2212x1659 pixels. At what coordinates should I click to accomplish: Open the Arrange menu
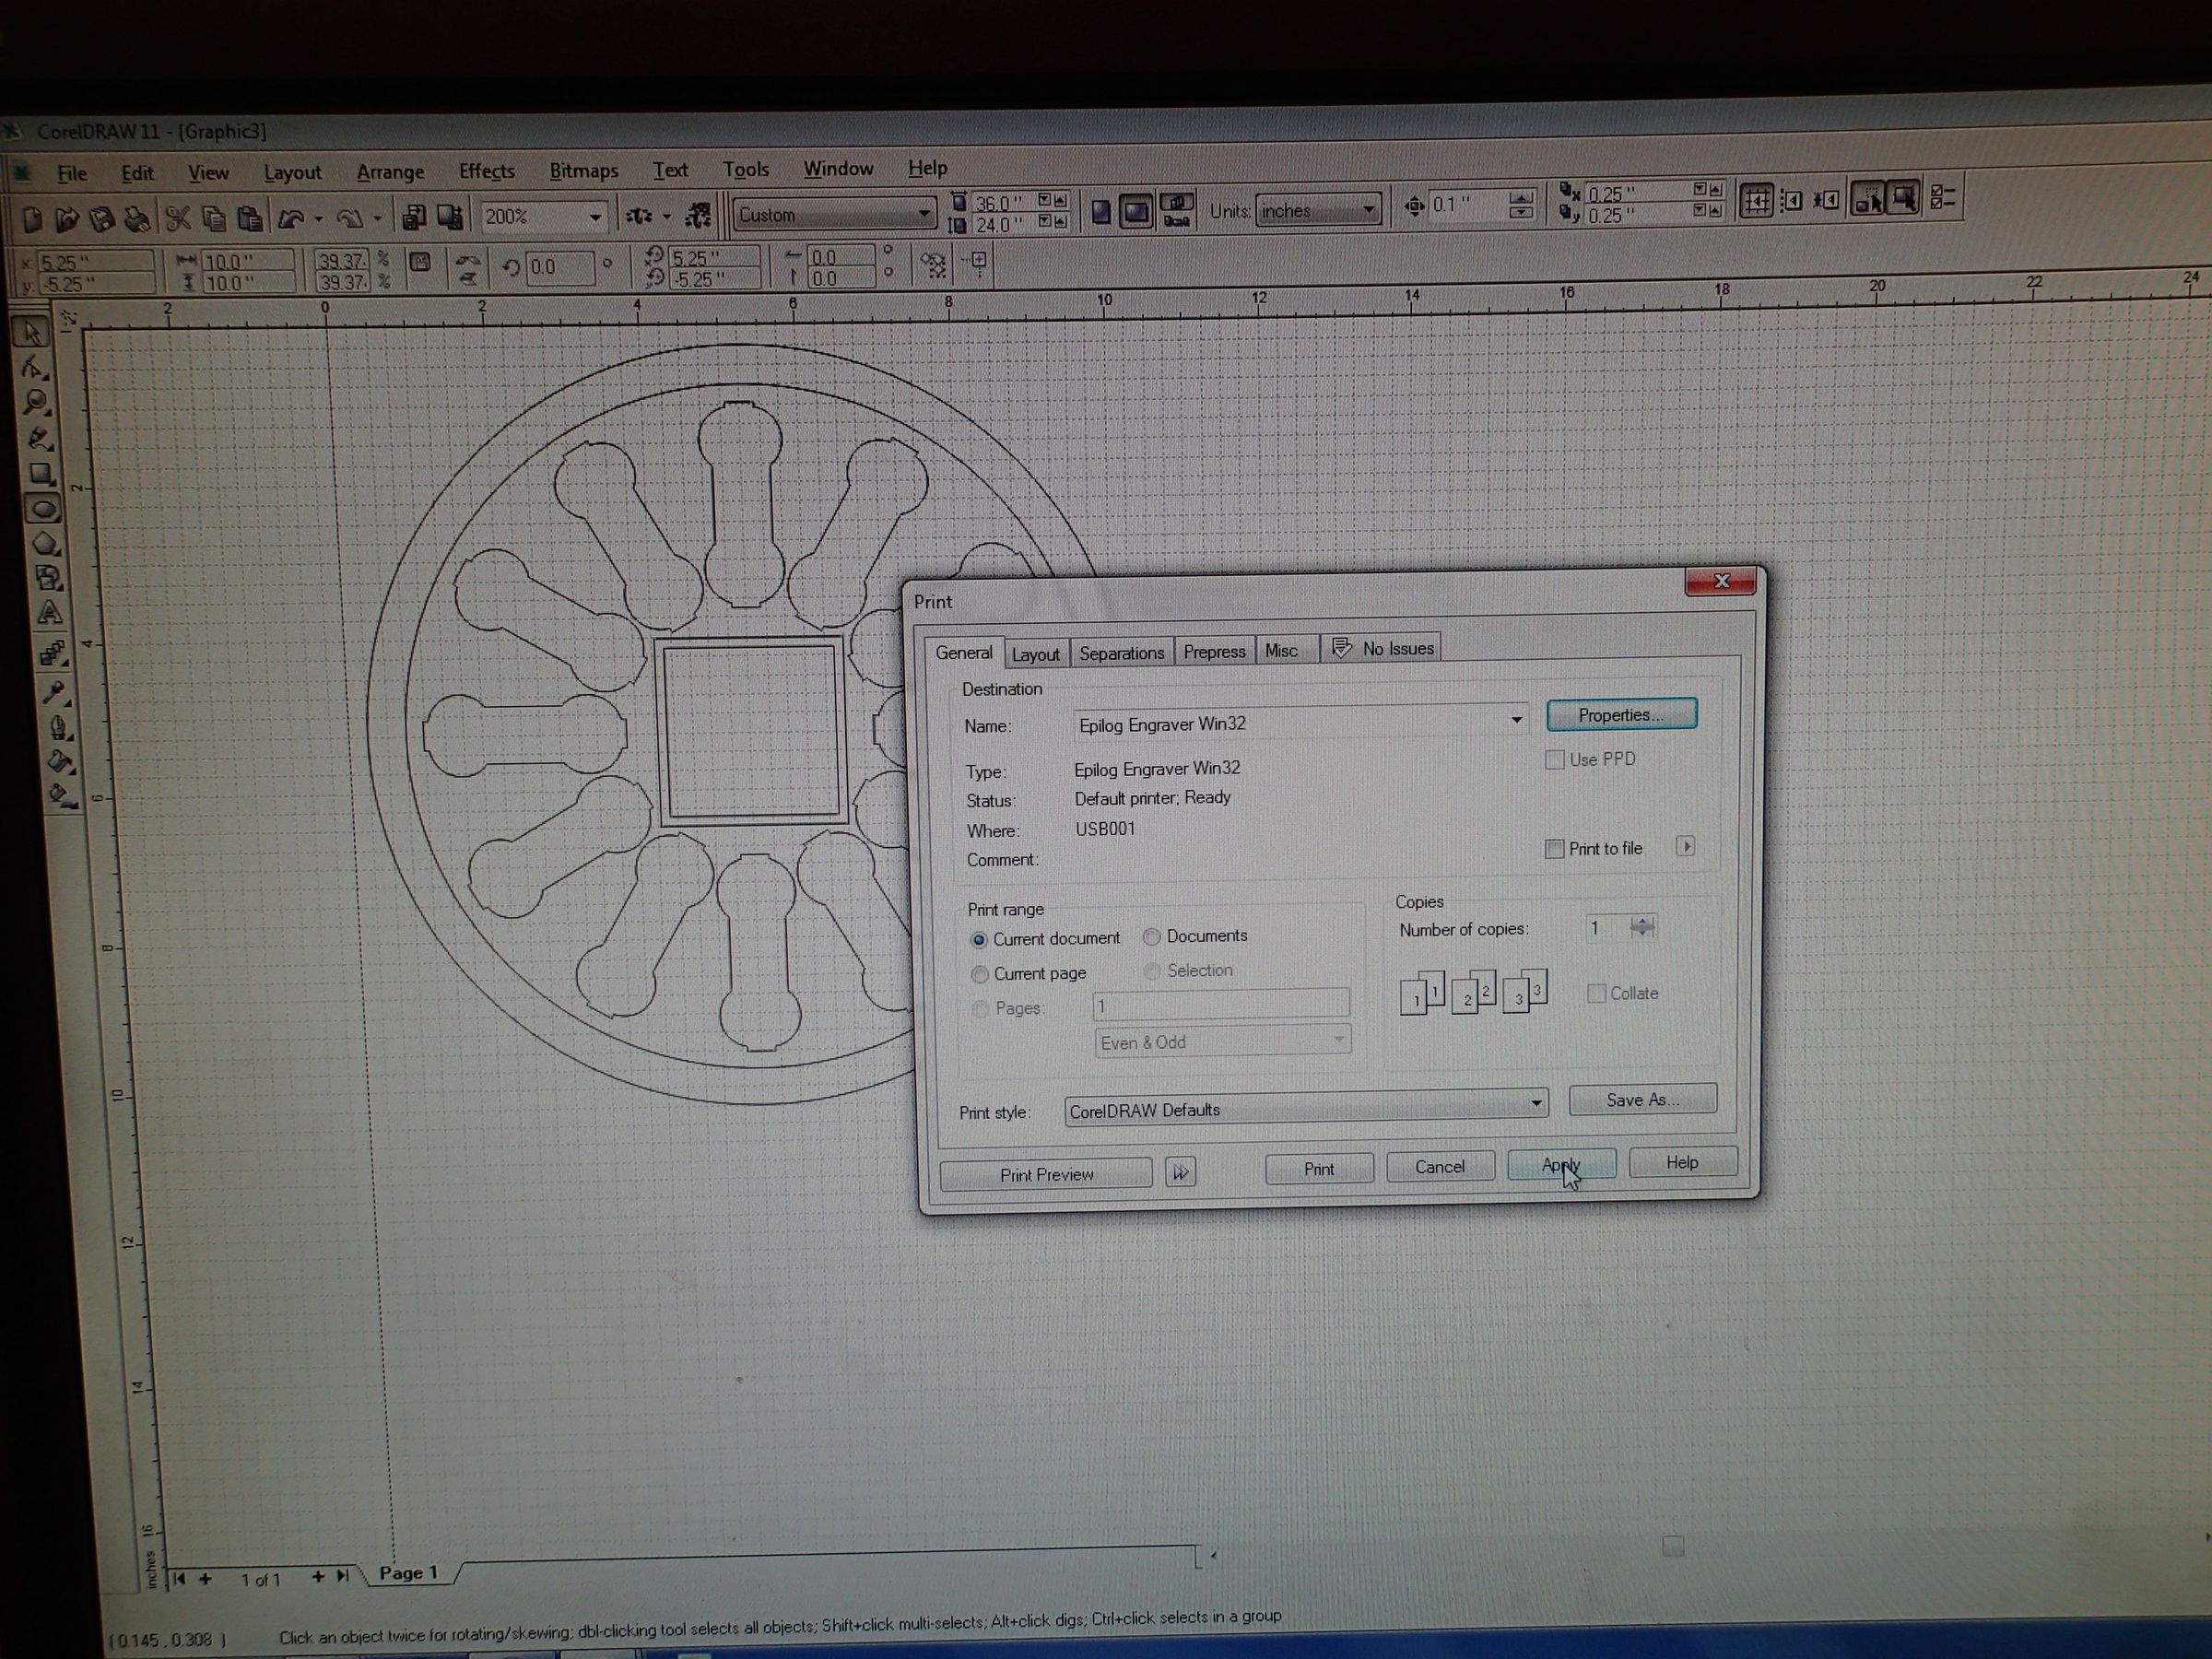[x=390, y=172]
